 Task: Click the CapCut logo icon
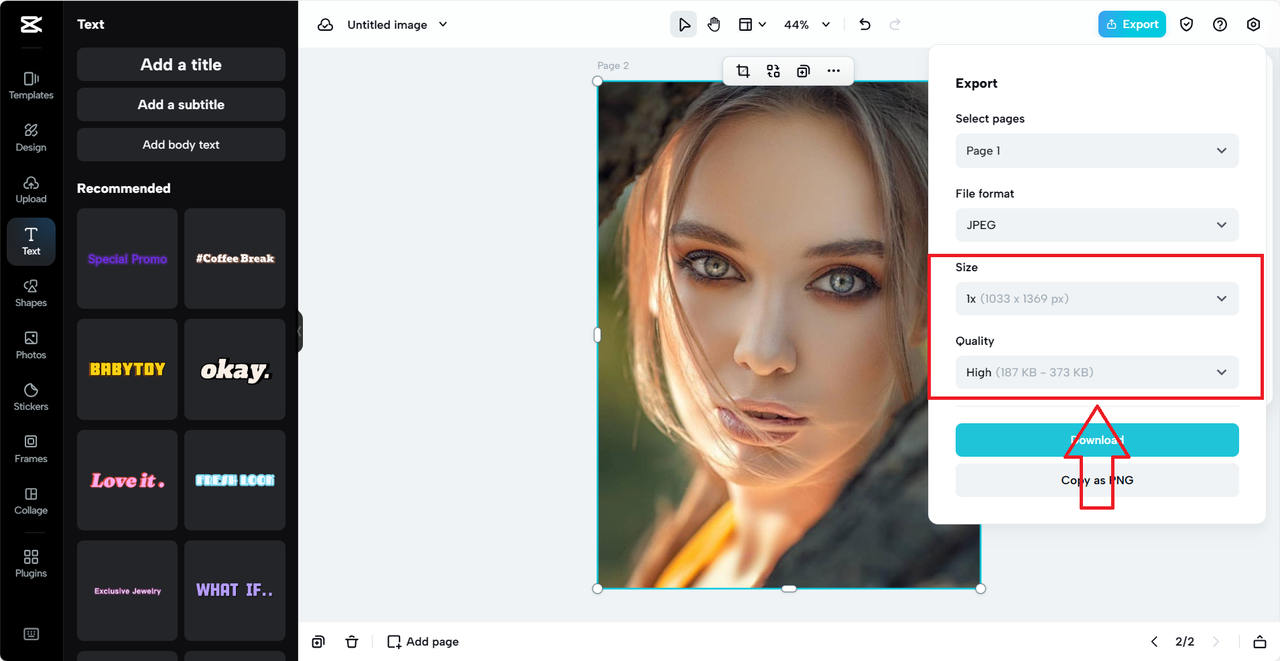click(31, 25)
